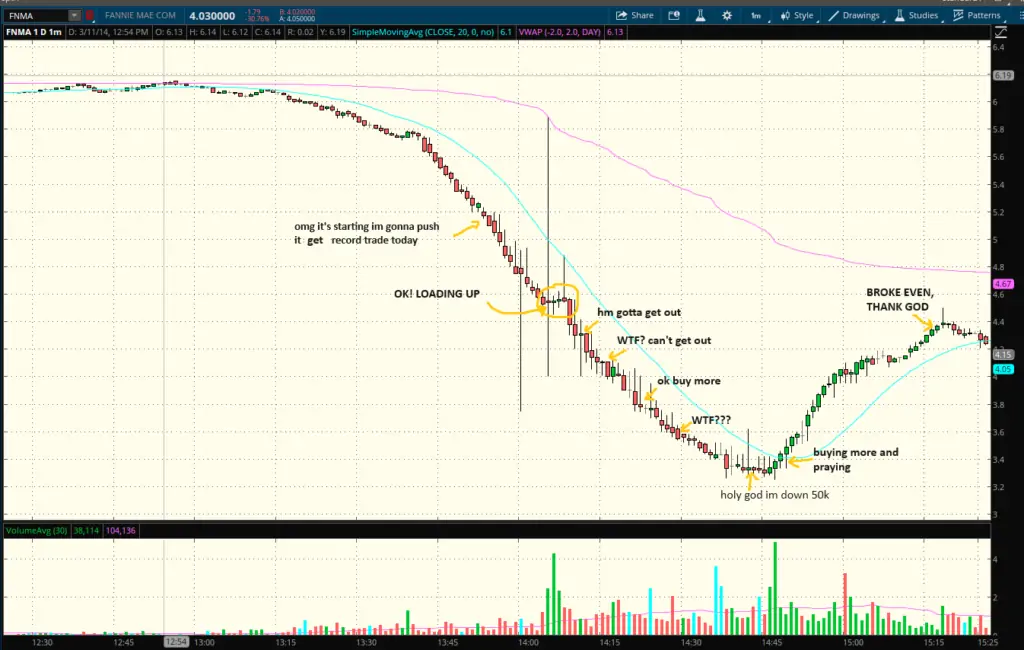Click the VWAP (-2.0, 2.0, DAY) study label
The image size is (1024, 650).
pyautogui.click(x=560, y=32)
